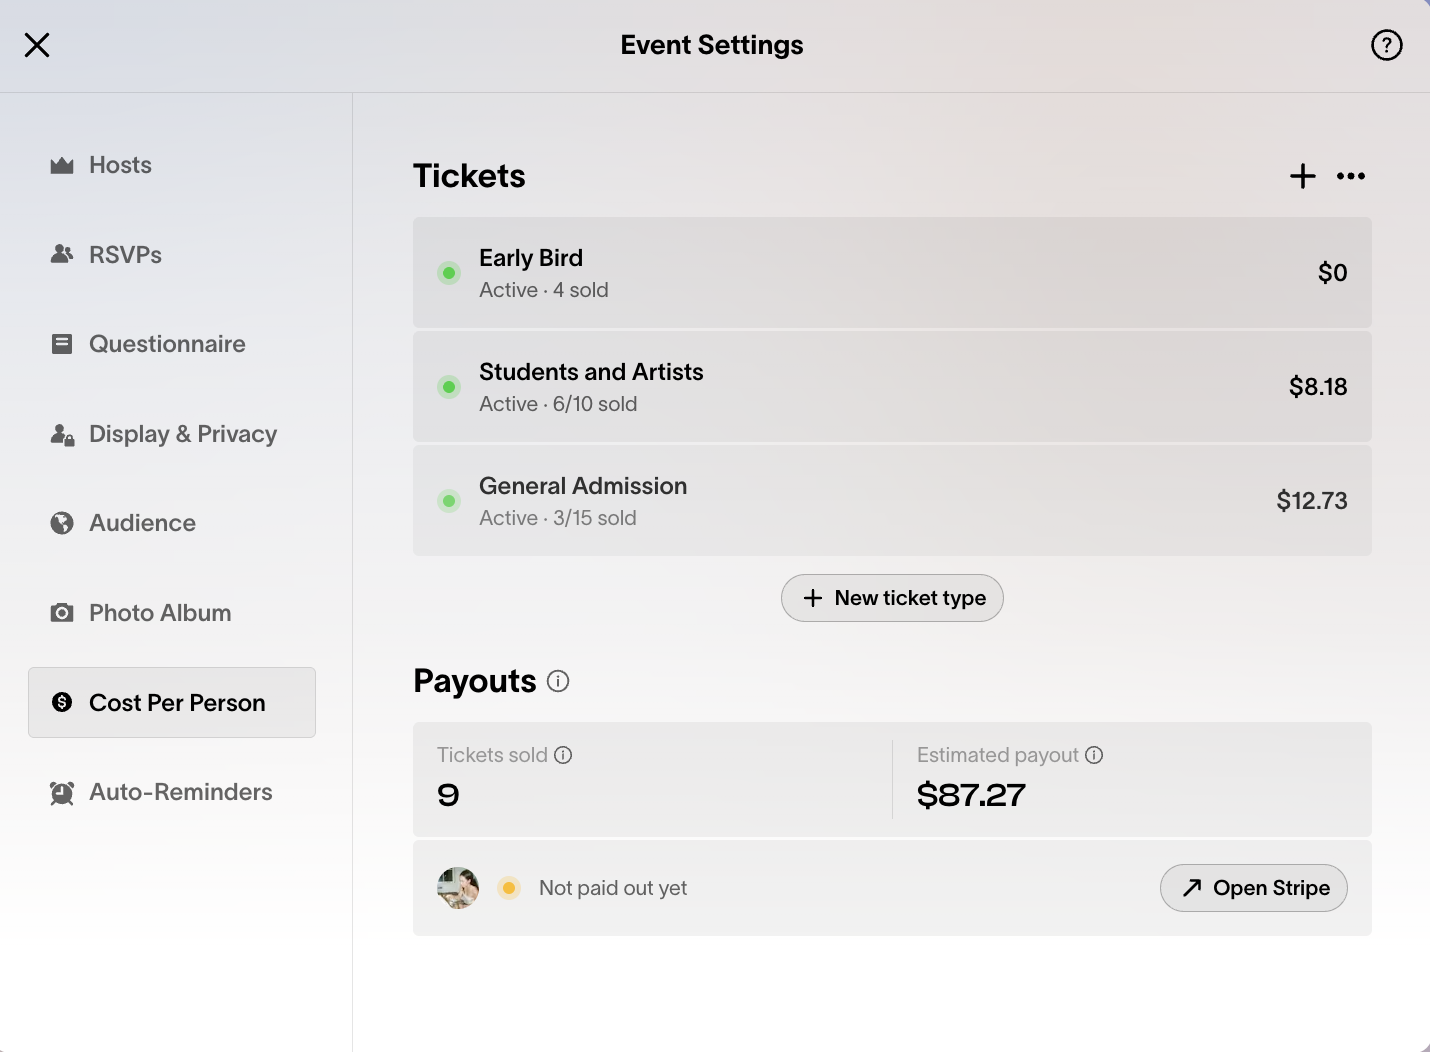Open the Early Bird ticket row
The width and height of the screenshot is (1430, 1052).
click(891, 273)
